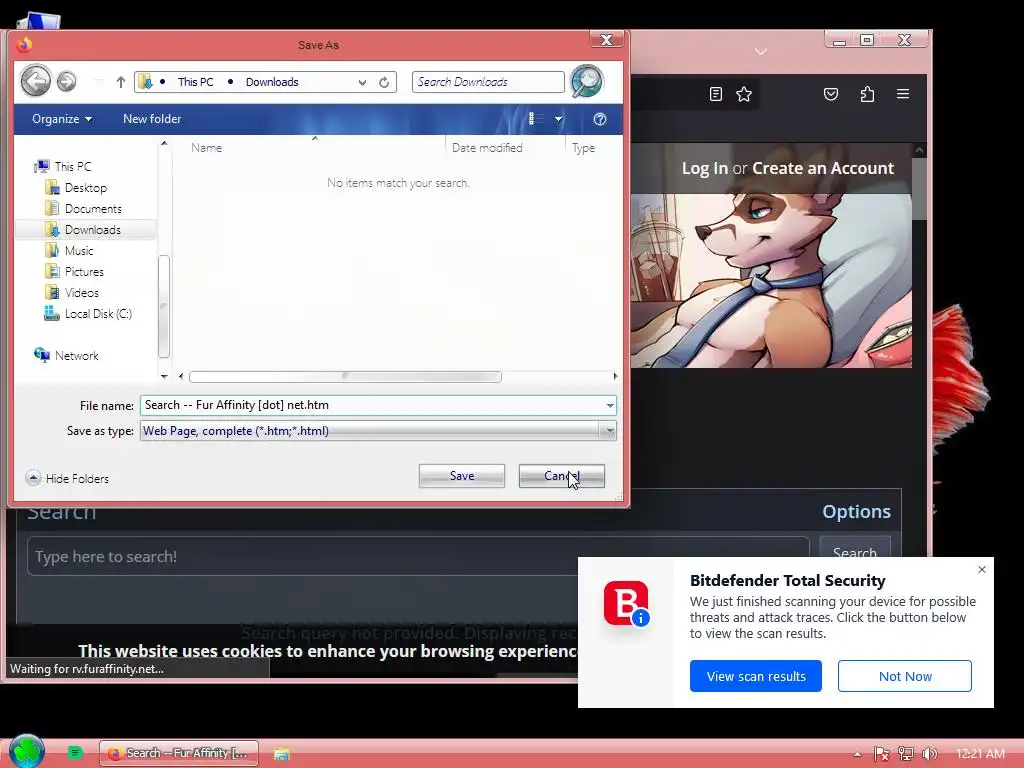Click the Firefox taskbar button
Screen dimensions: 1024x768
[x=178, y=753]
